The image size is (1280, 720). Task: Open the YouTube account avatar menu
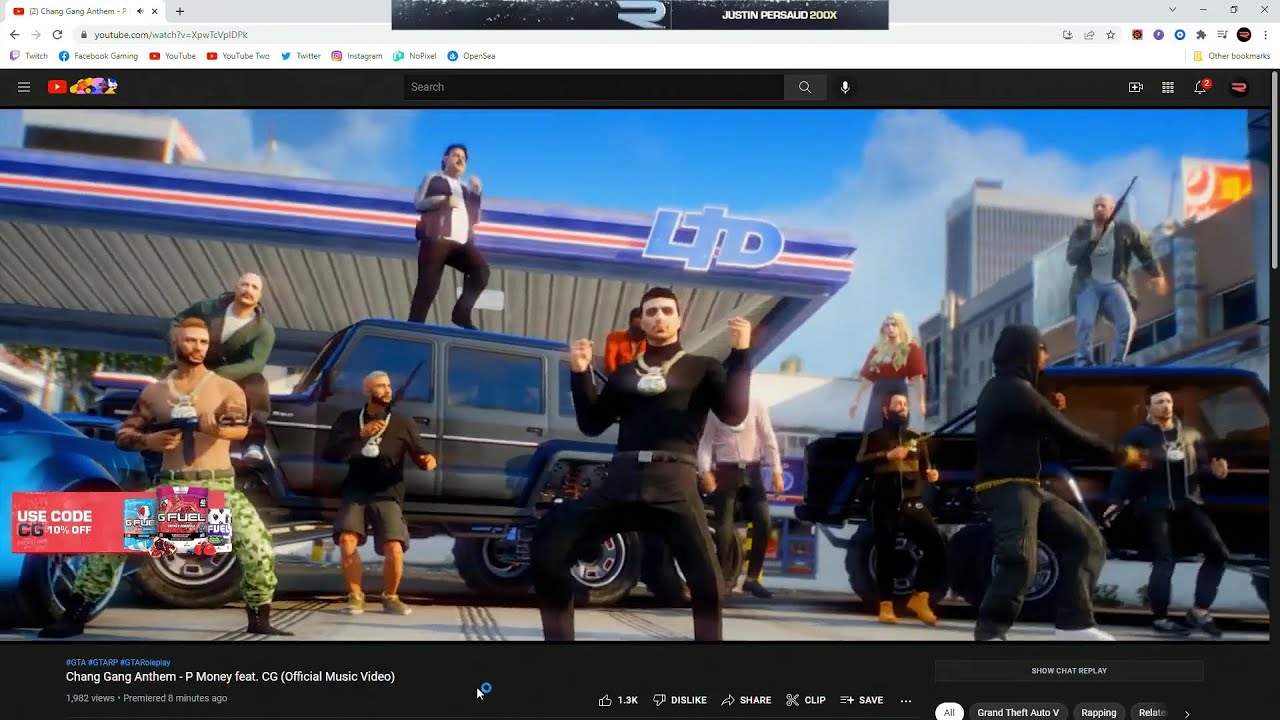pos(1239,87)
